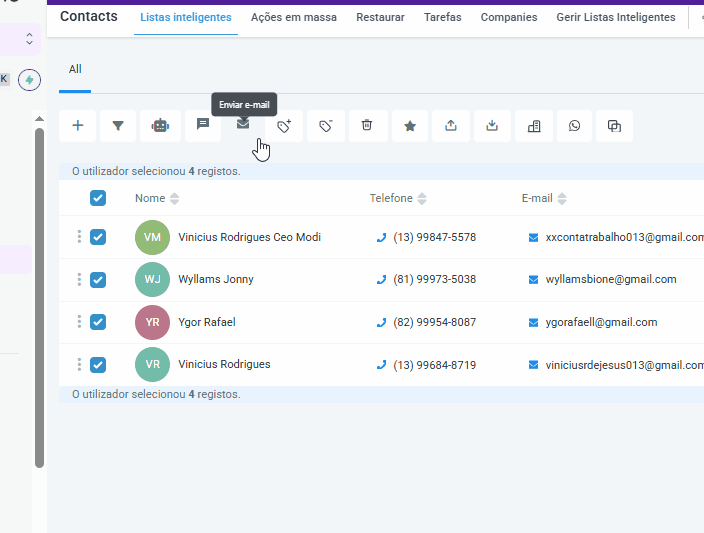Uncheck the select-all header checkbox
This screenshot has height=533, width=704.
98,198
